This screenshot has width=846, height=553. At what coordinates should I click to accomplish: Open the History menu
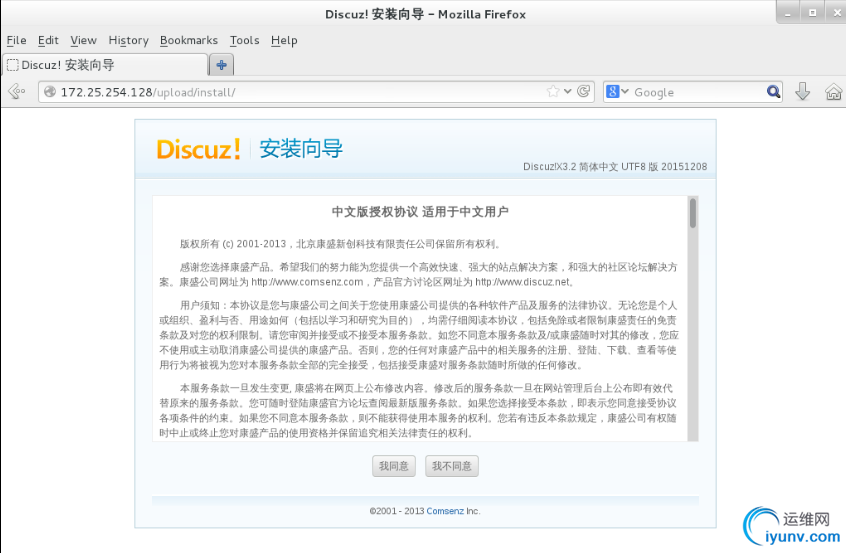point(128,40)
